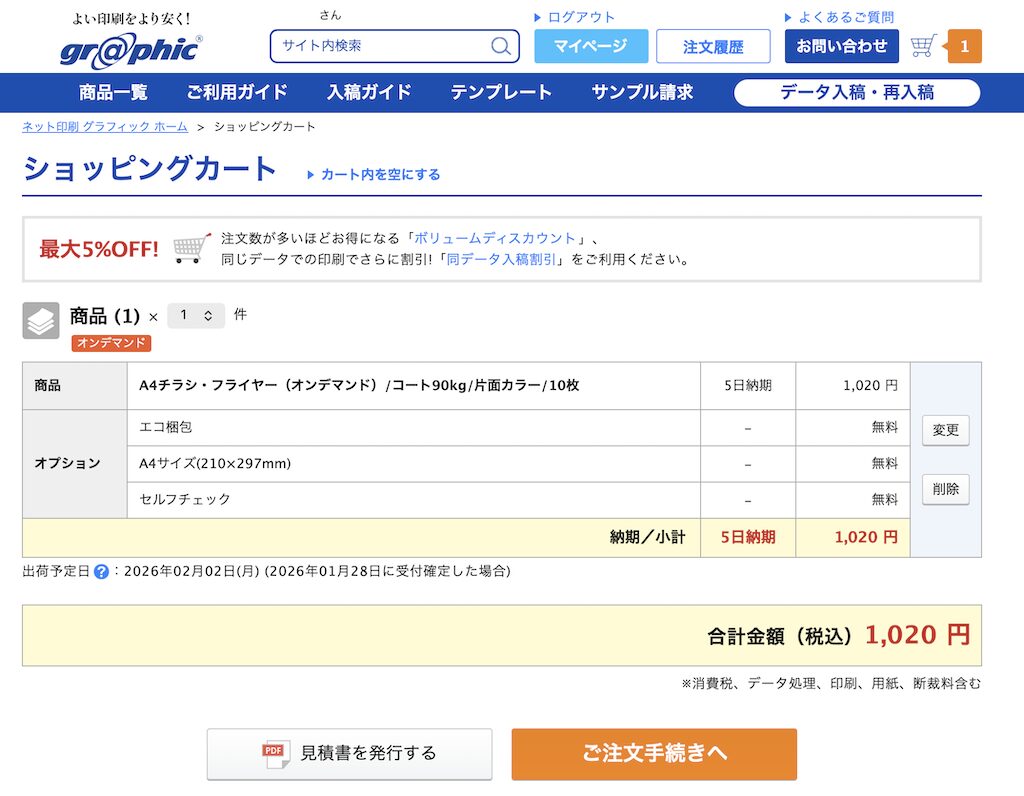Click the stacked layers product icon
Screen dimensions: 1024x796
coord(41,321)
